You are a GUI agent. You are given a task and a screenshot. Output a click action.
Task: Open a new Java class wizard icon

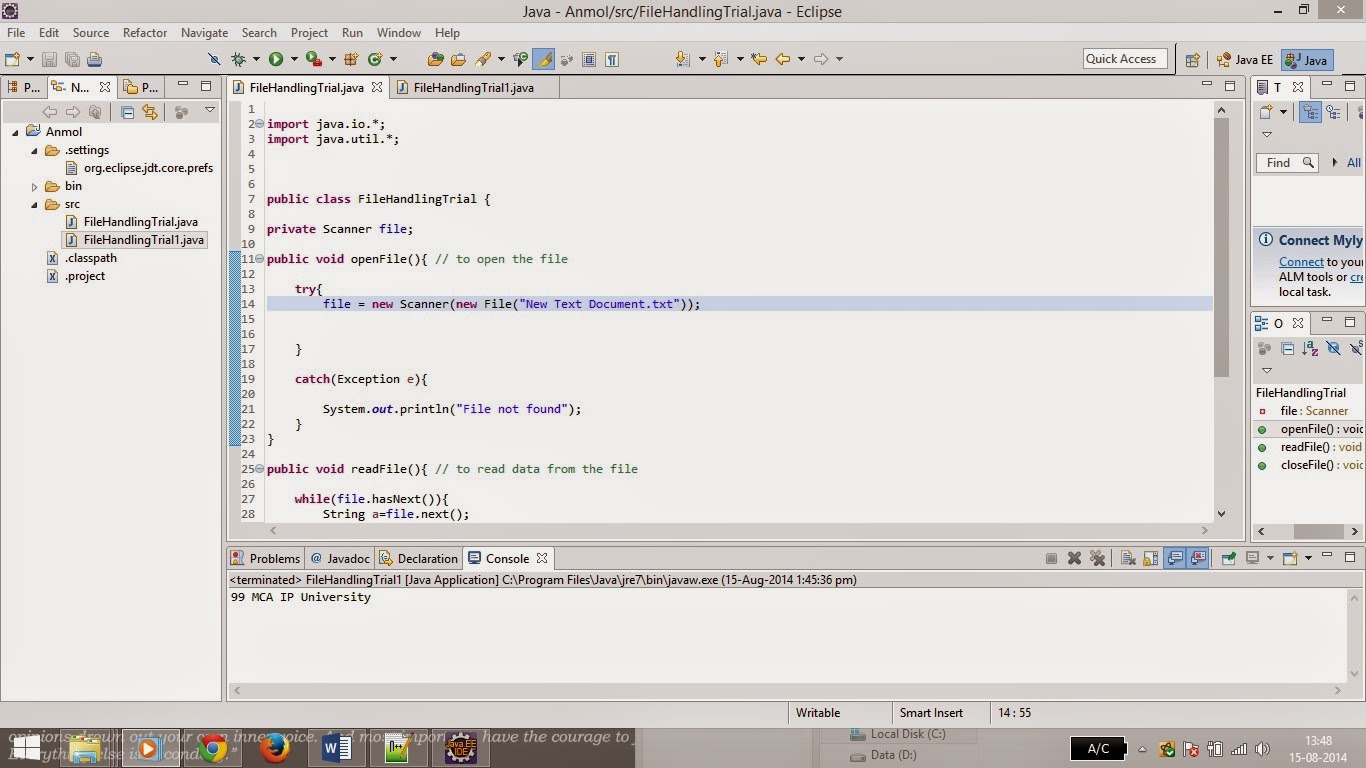tap(375, 59)
